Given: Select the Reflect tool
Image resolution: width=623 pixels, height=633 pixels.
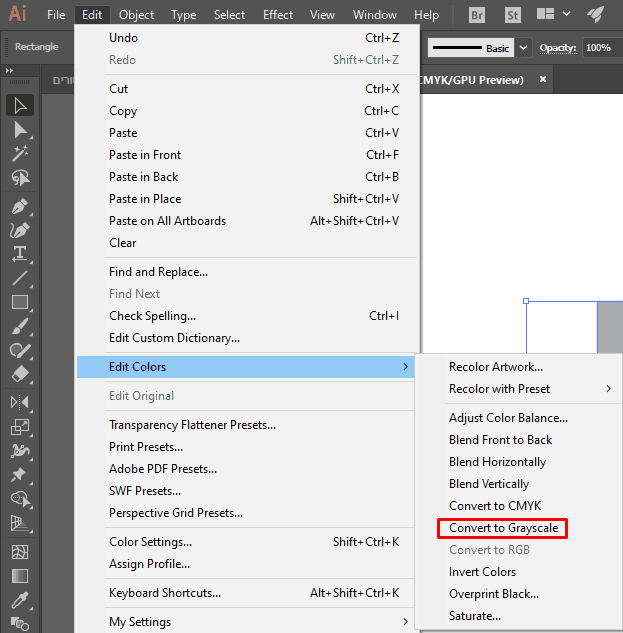Looking at the screenshot, I should pyautogui.click(x=20, y=402).
